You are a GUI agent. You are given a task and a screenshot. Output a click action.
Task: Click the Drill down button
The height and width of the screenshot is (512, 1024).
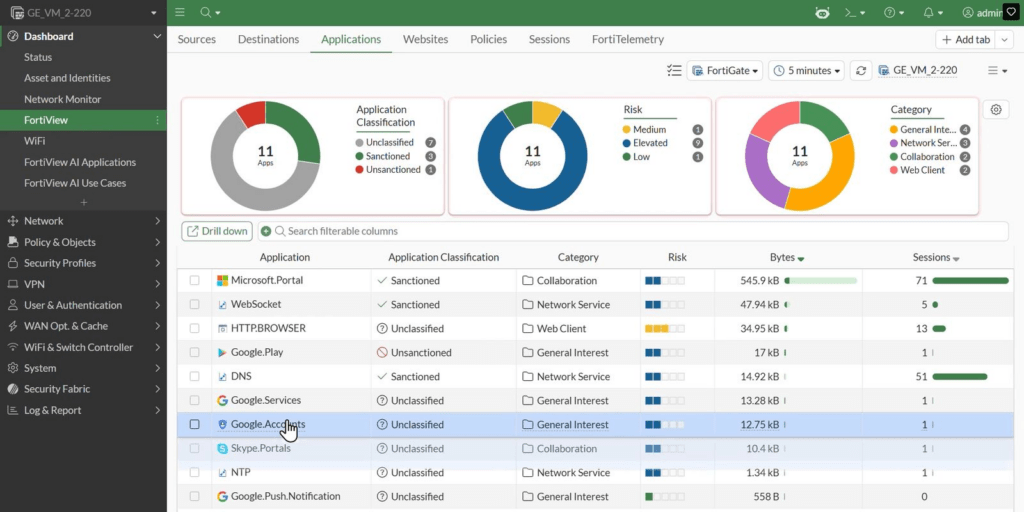(x=217, y=231)
